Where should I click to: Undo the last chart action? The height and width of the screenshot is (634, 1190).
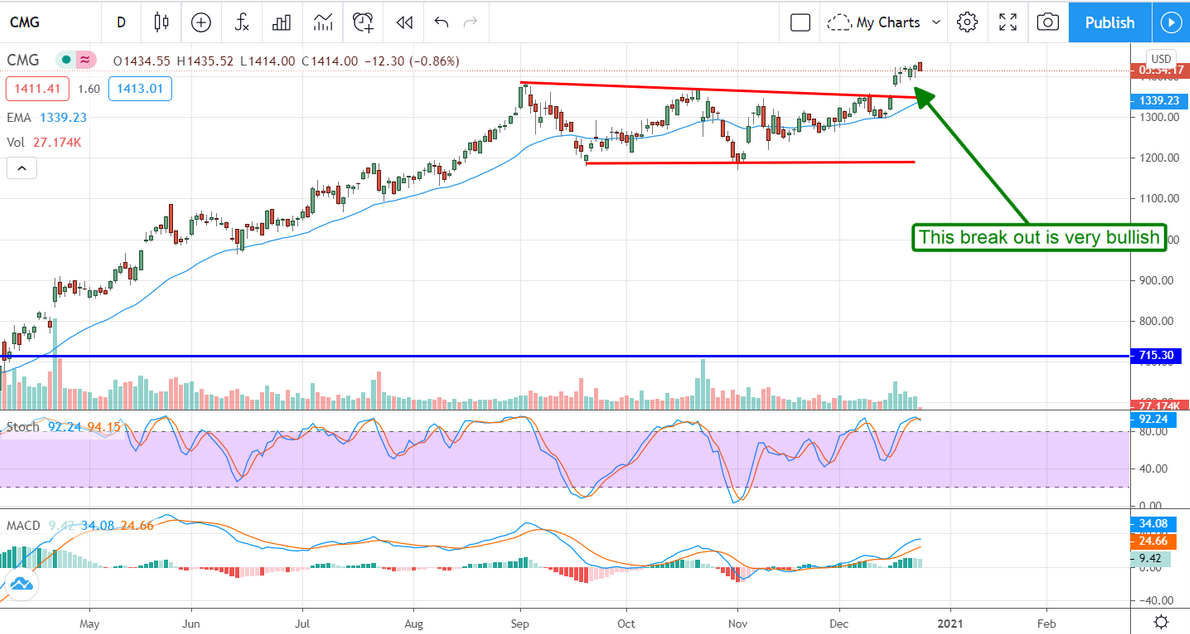[x=441, y=23]
